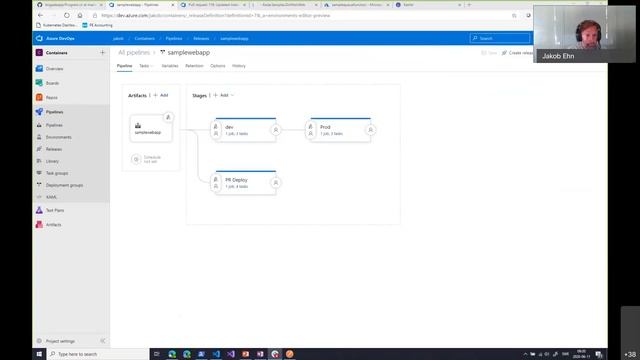The height and width of the screenshot is (360, 640).
Task: Open post-deployment conditions for PR Deploy stage
Action: click(276, 182)
